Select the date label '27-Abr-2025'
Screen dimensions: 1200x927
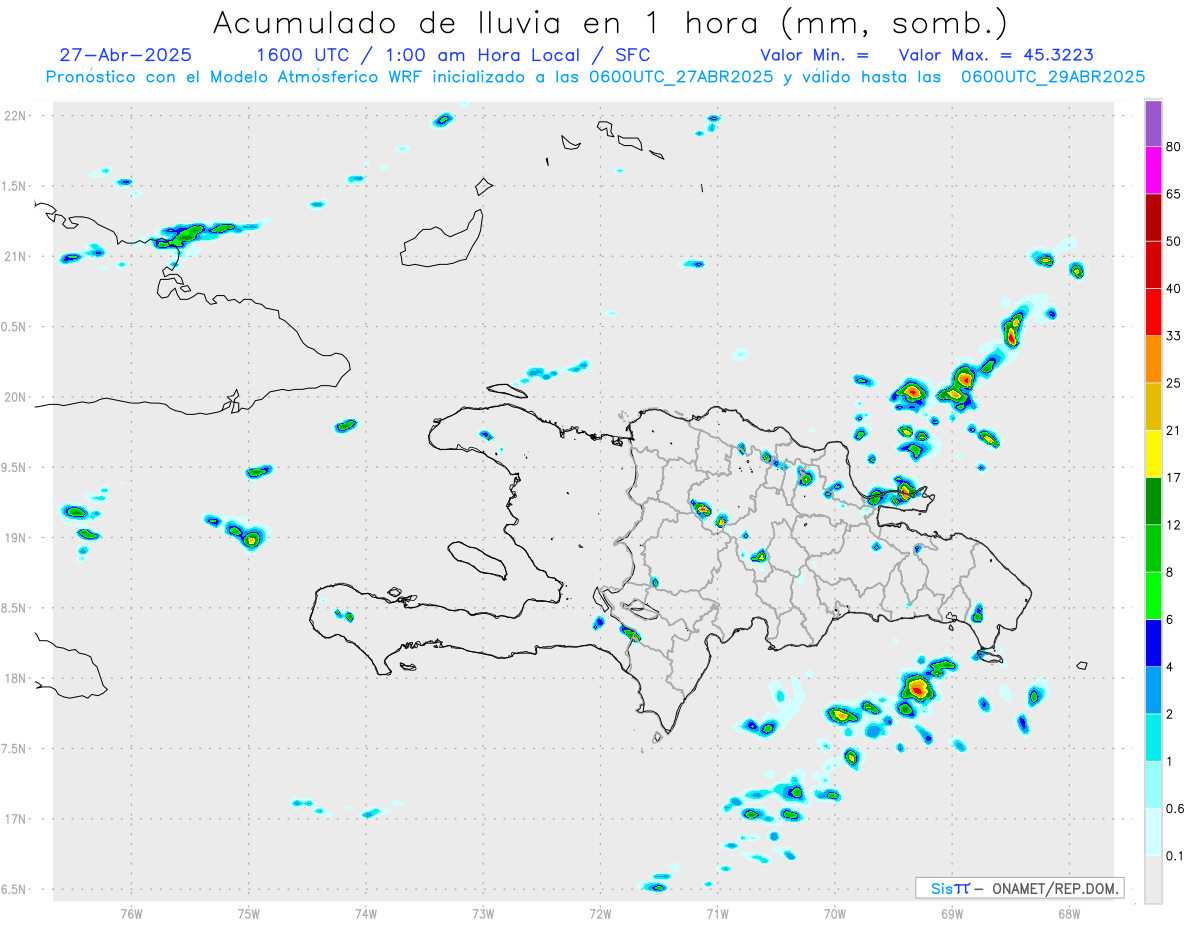click(x=125, y=55)
